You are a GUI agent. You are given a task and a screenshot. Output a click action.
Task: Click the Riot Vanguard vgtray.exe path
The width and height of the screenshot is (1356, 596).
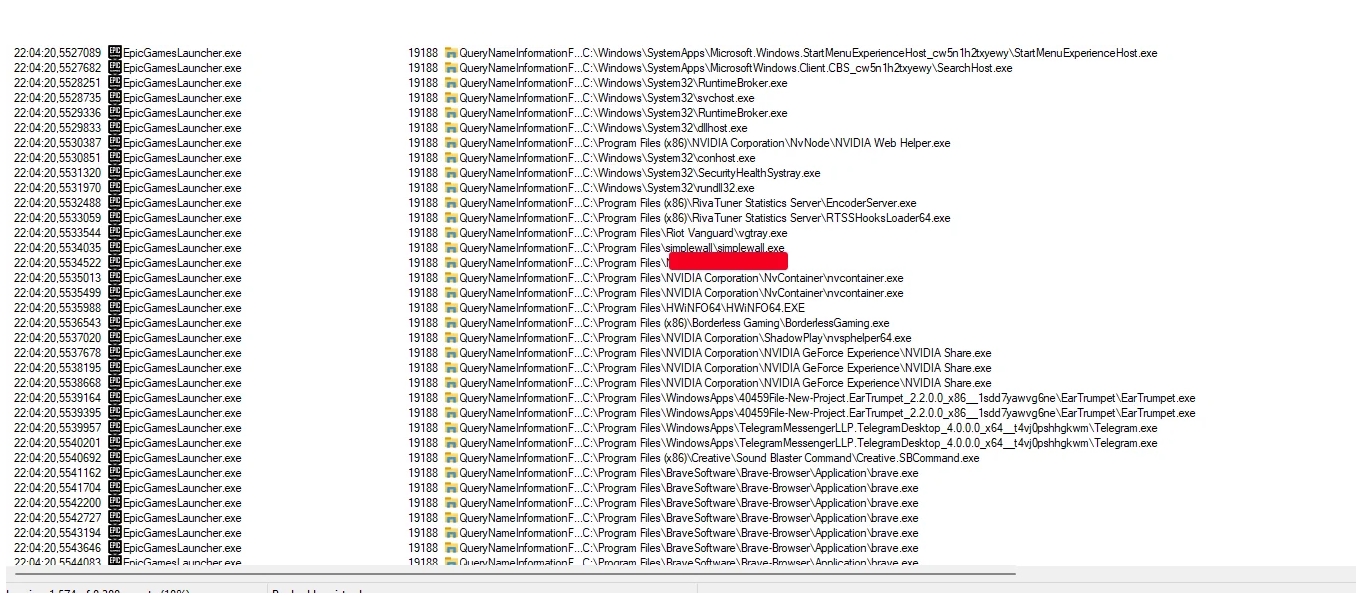pos(685,233)
